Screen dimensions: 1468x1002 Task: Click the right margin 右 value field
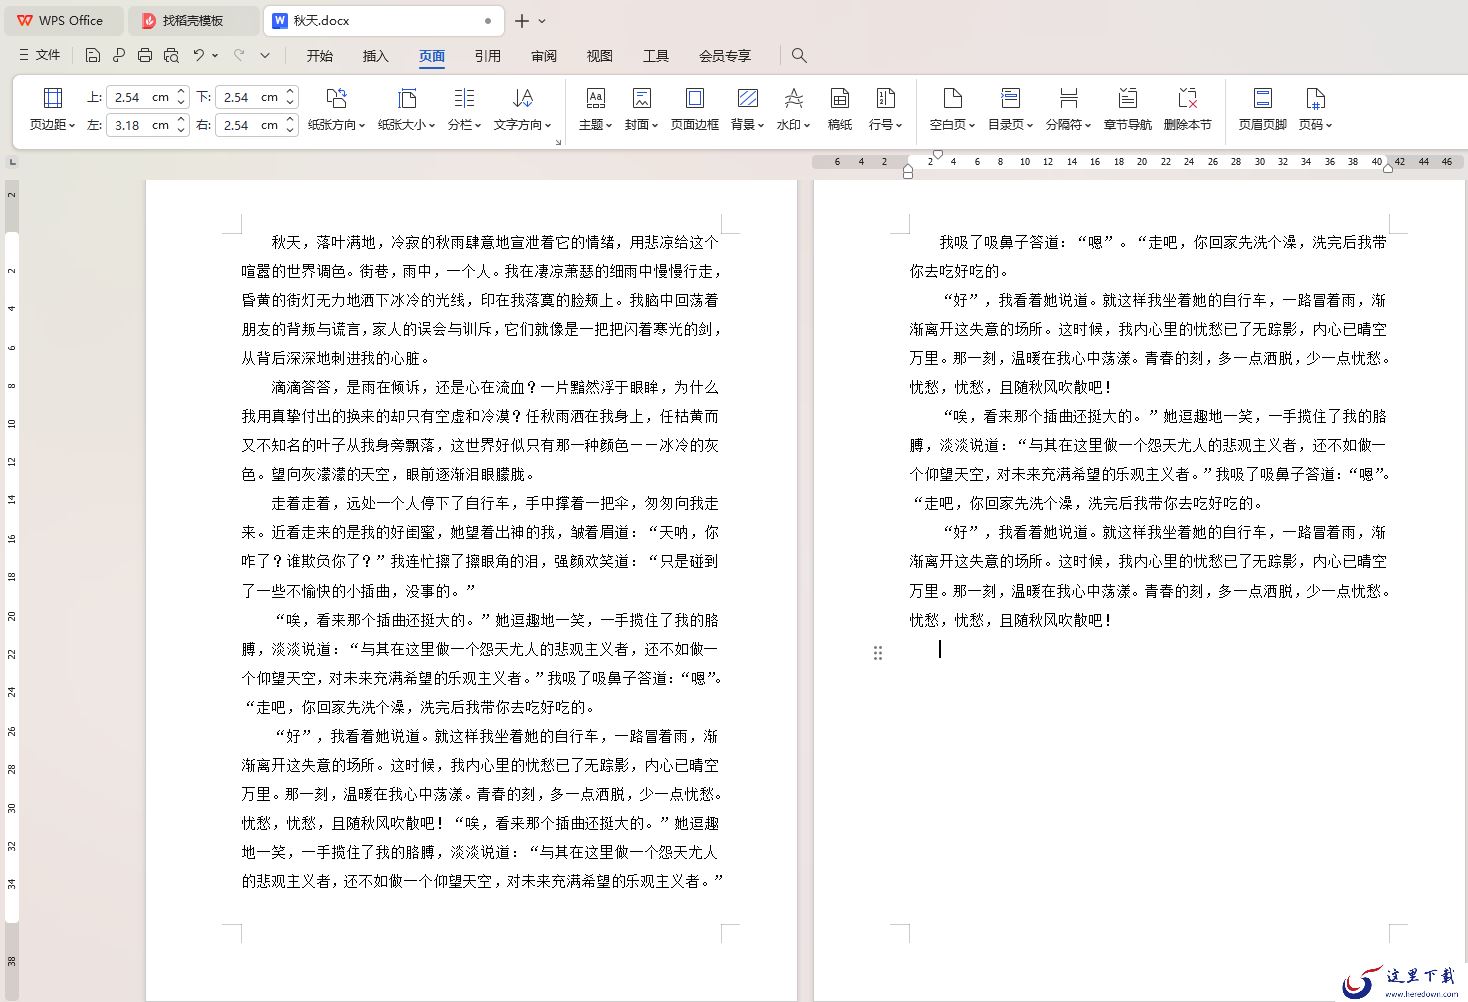[249, 125]
